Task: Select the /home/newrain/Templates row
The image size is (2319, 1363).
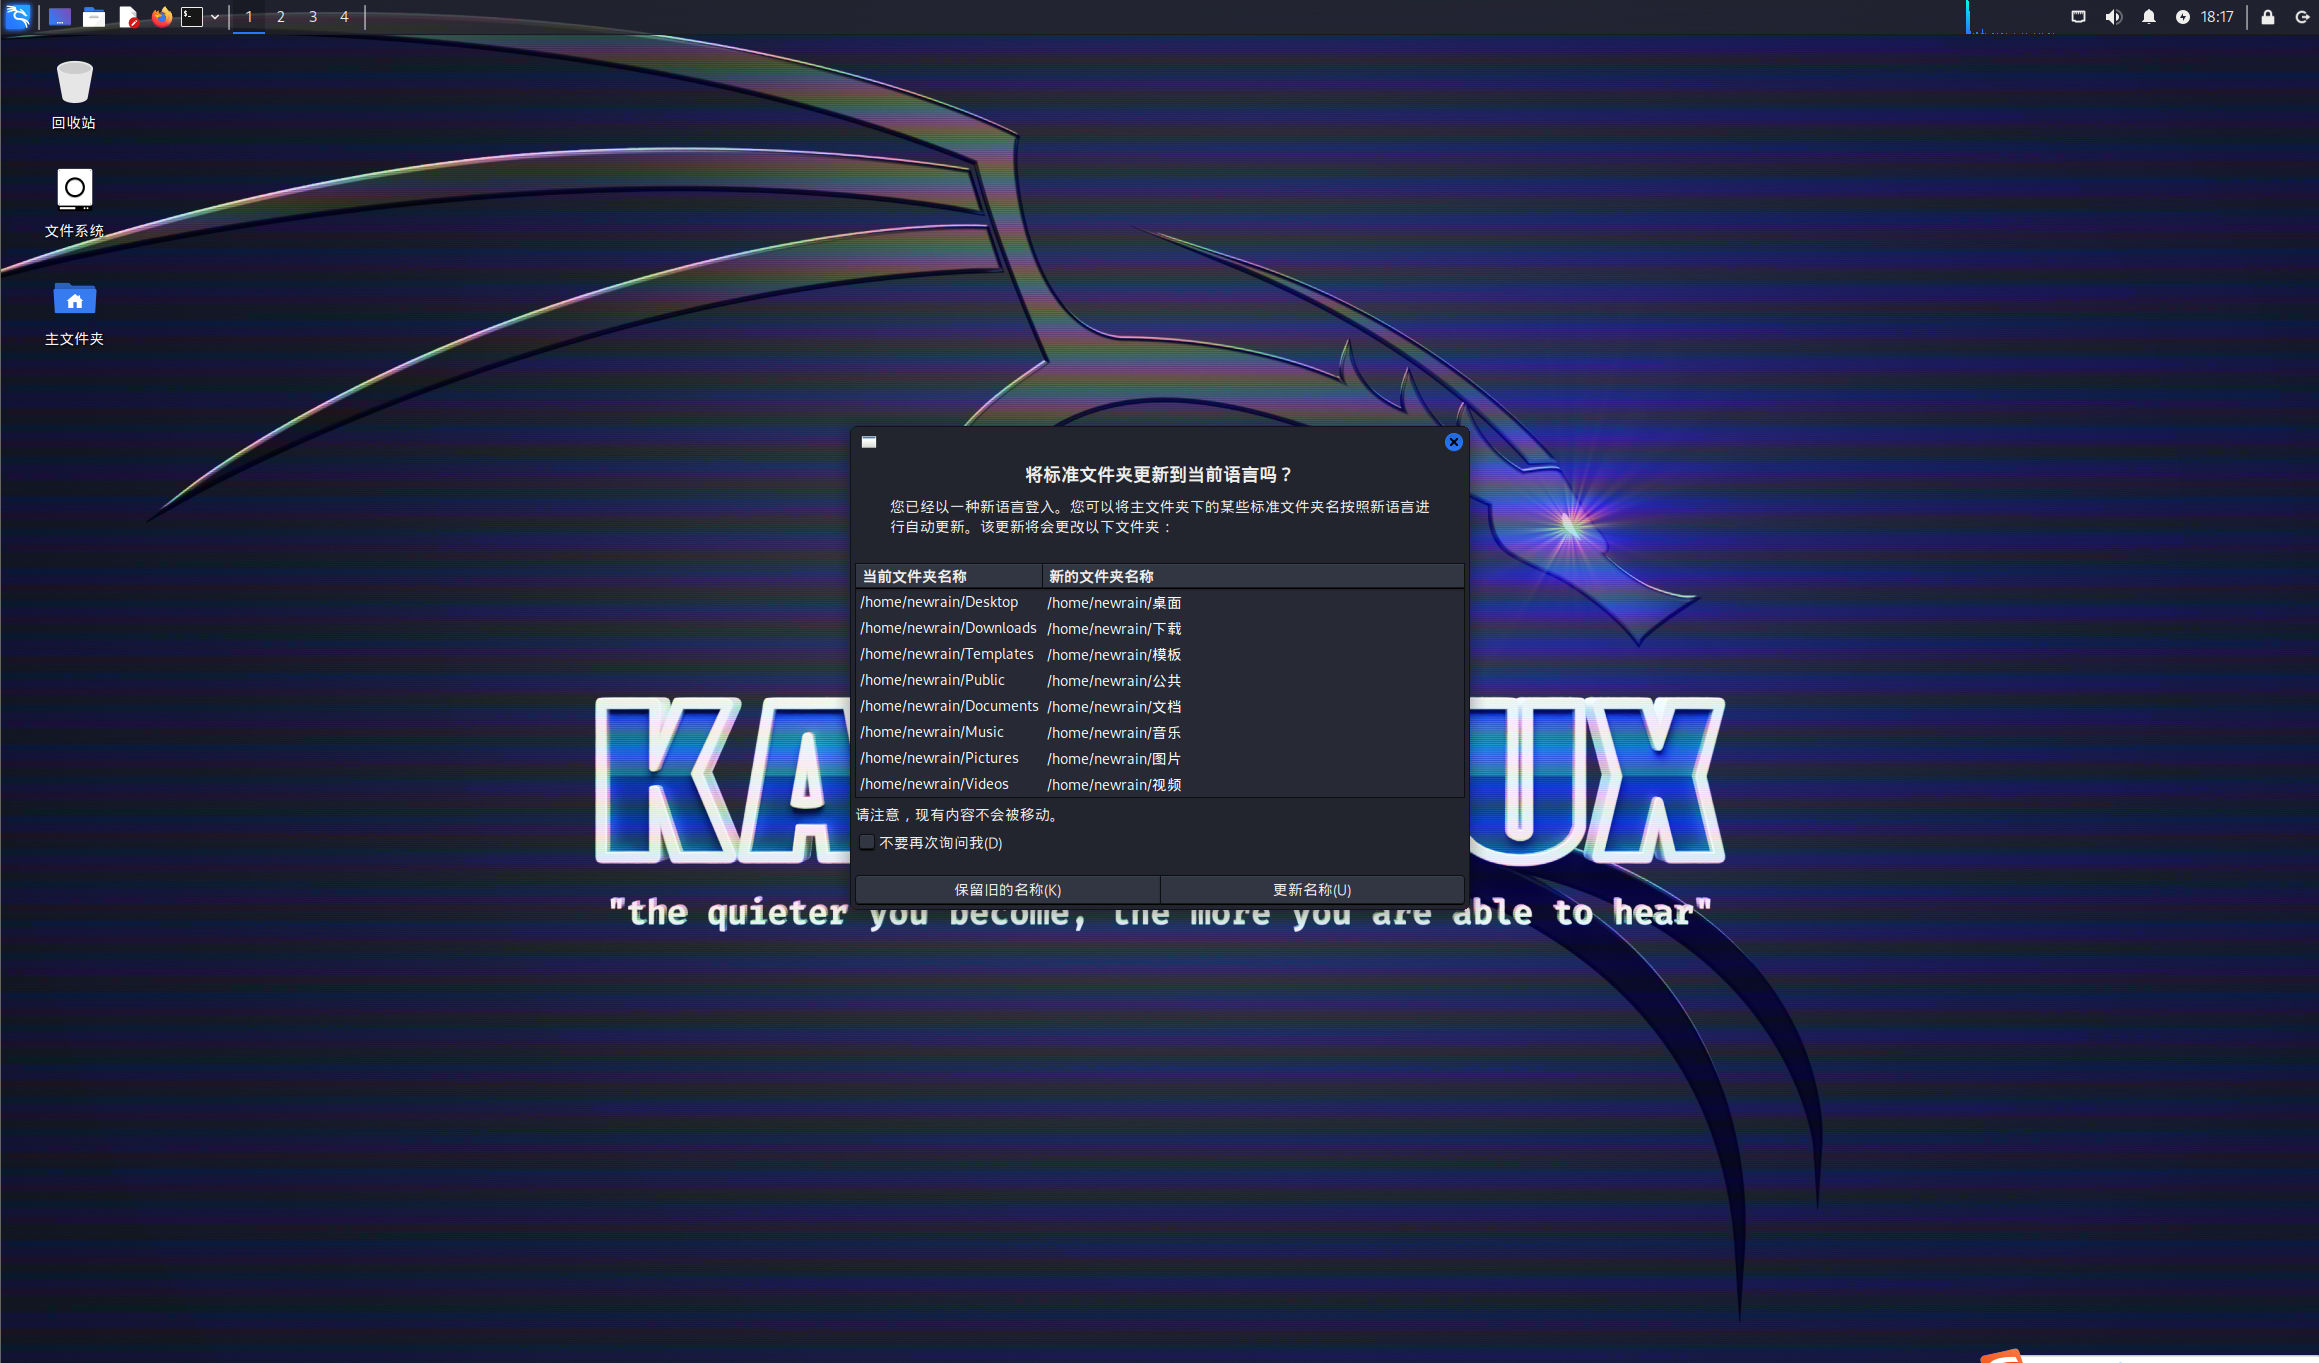Action: pyautogui.click(x=1160, y=654)
